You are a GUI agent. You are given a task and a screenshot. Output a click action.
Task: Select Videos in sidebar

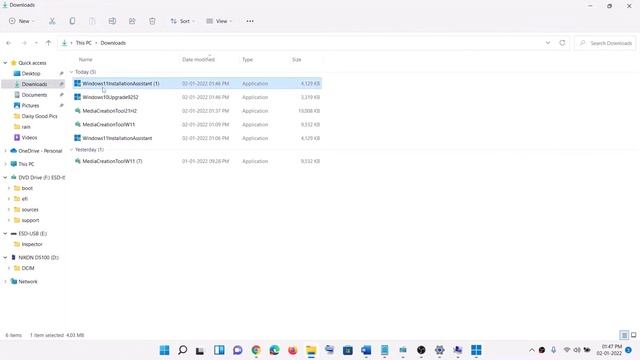[29, 138]
